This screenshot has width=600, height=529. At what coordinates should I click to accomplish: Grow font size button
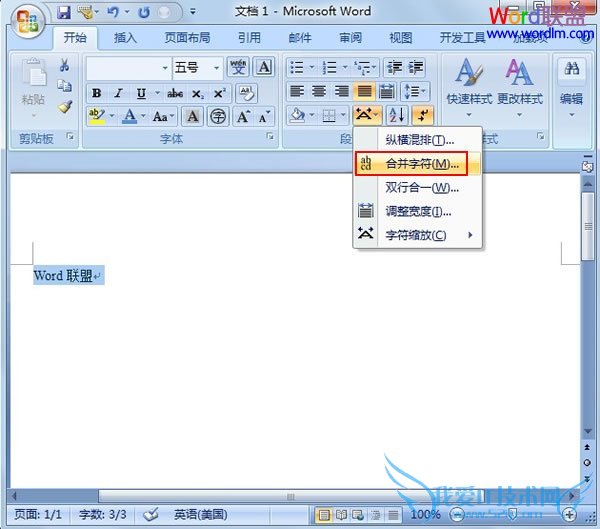pyautogui.click(x=243, y=116)
